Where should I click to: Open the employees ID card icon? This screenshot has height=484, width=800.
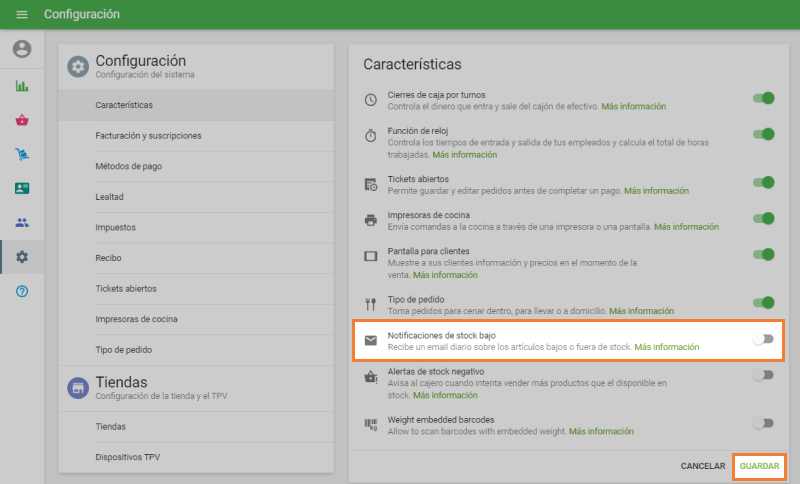[22, 188]
